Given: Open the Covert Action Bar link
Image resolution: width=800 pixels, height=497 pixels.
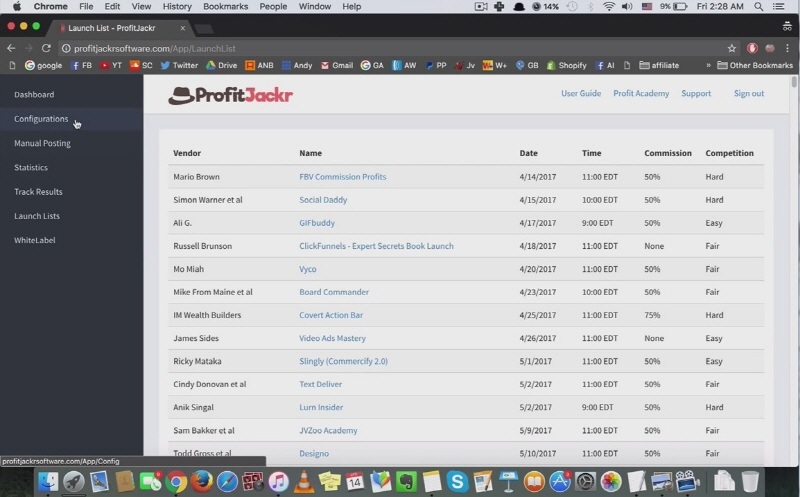Looking at the screenshot, I should [x=331, y=315].
